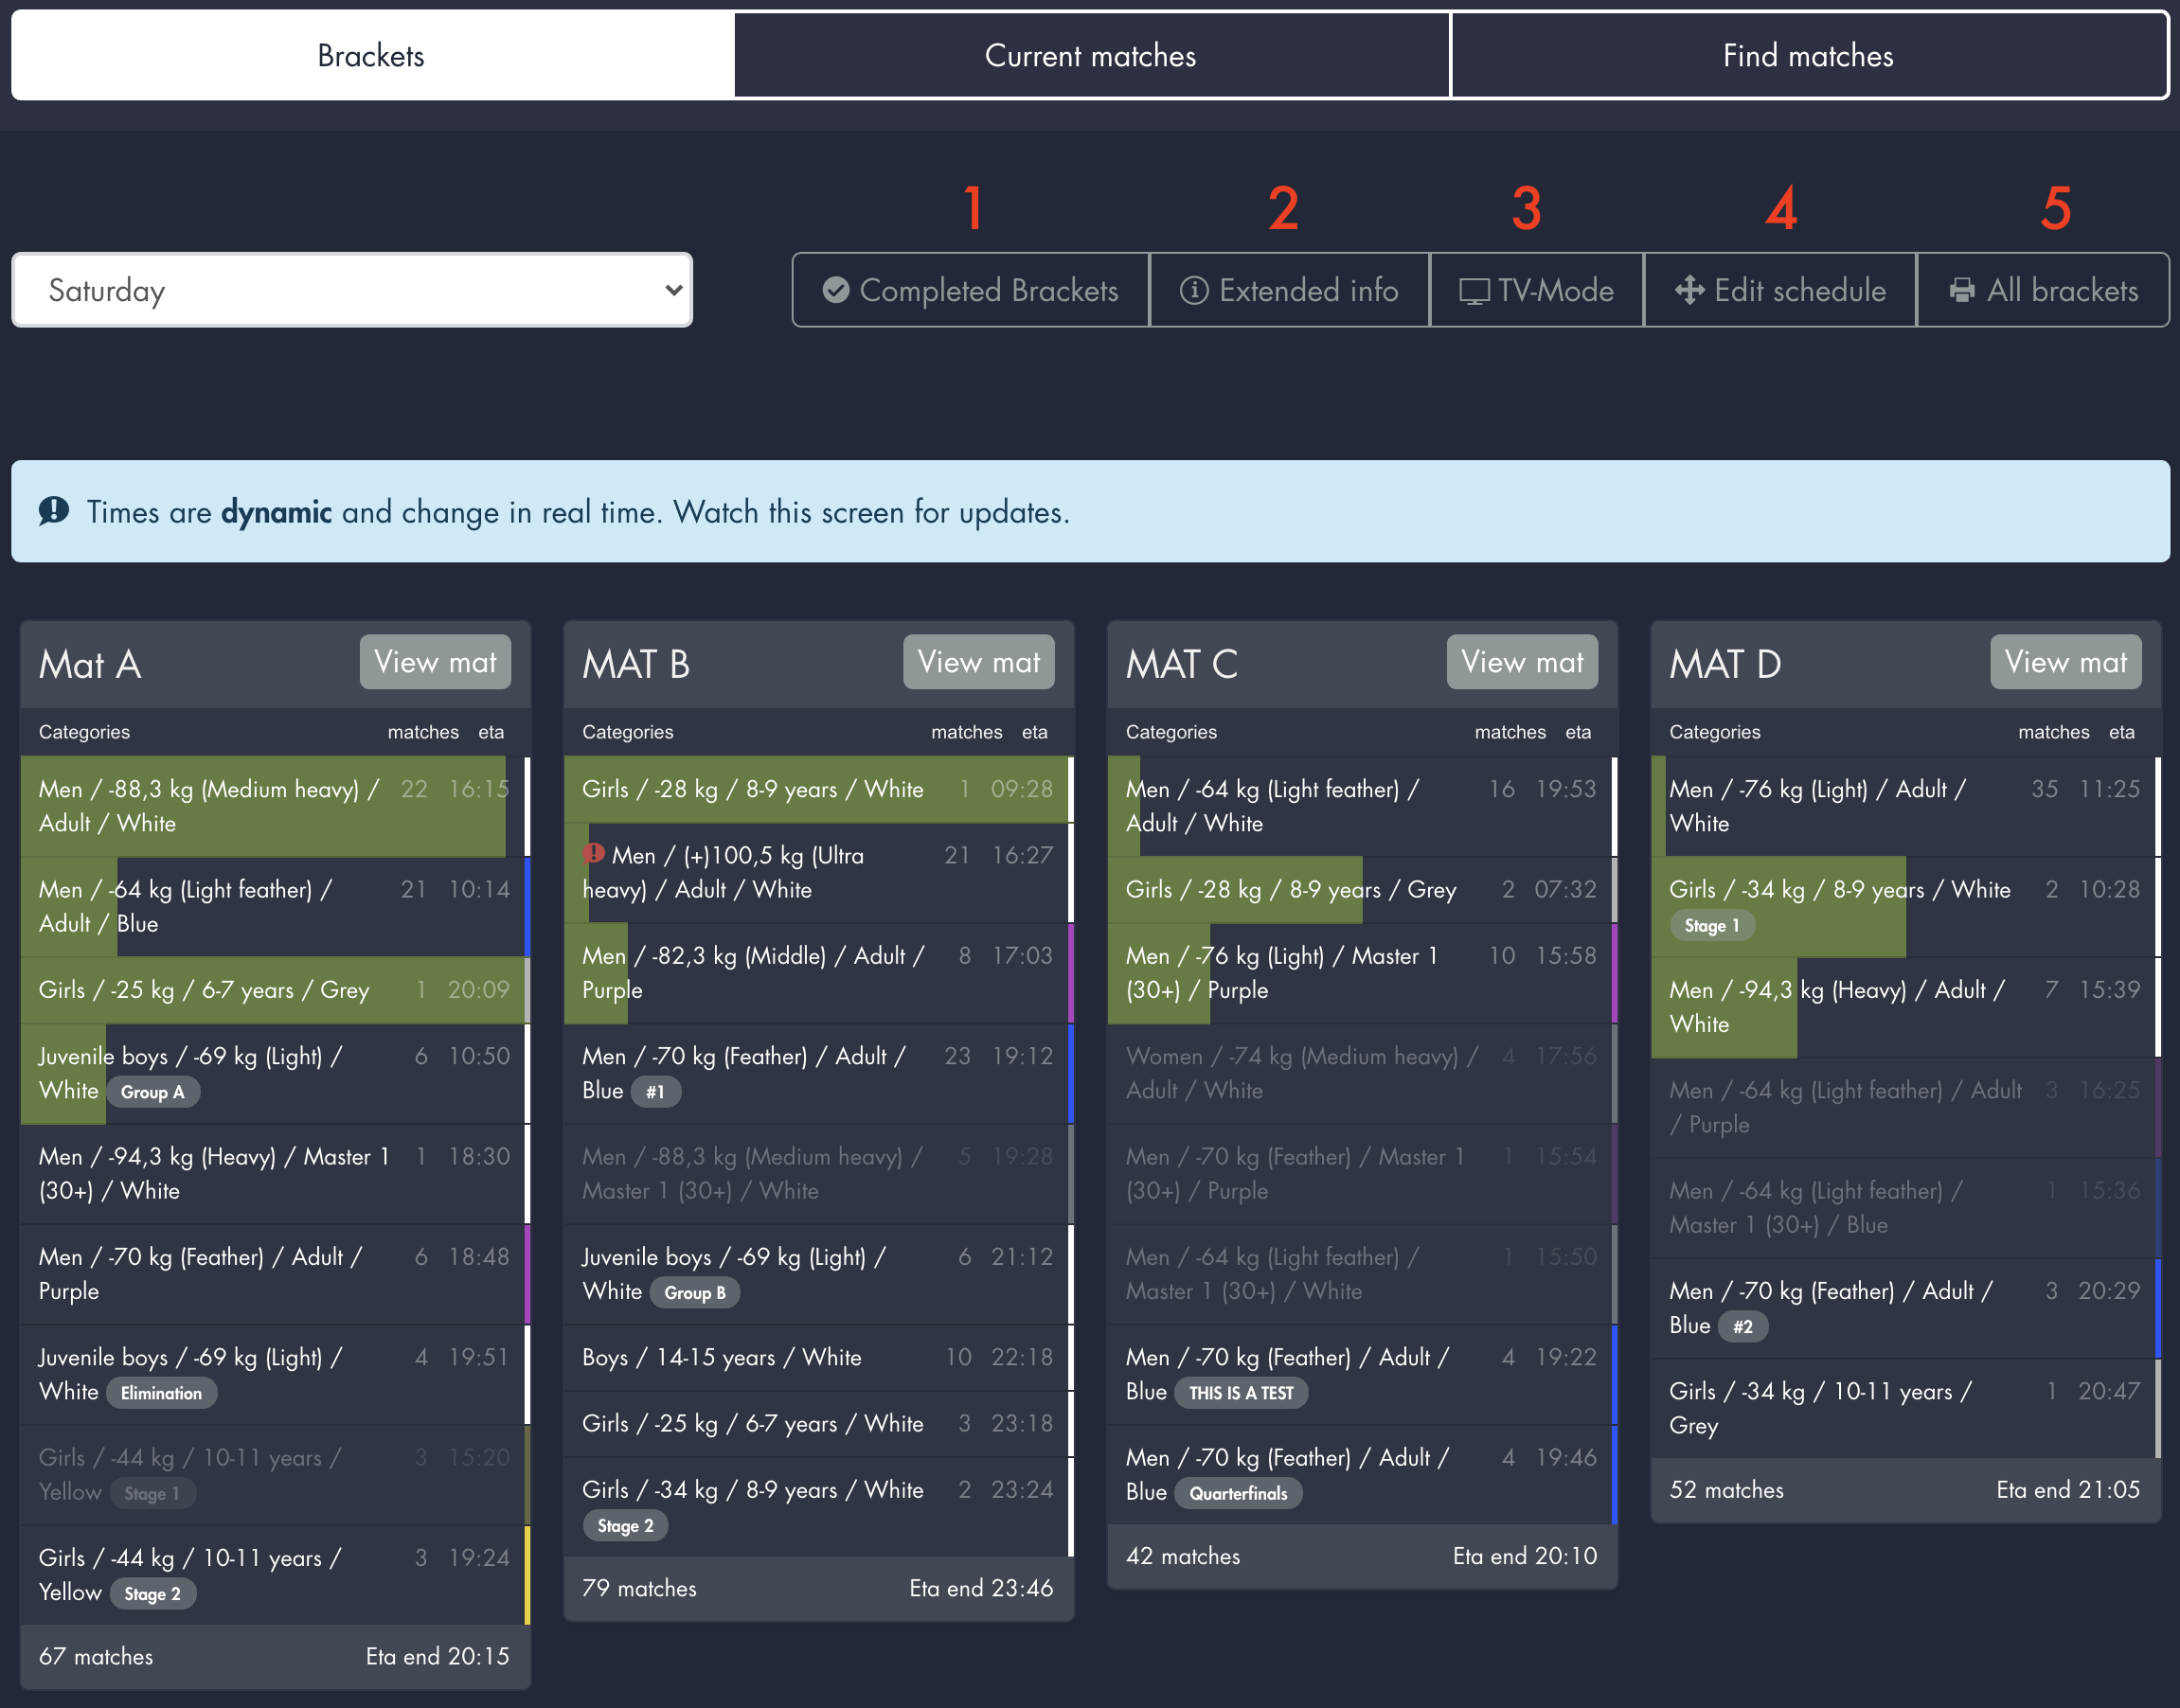Click info icon in dynamic times banner

pos(54,511)
